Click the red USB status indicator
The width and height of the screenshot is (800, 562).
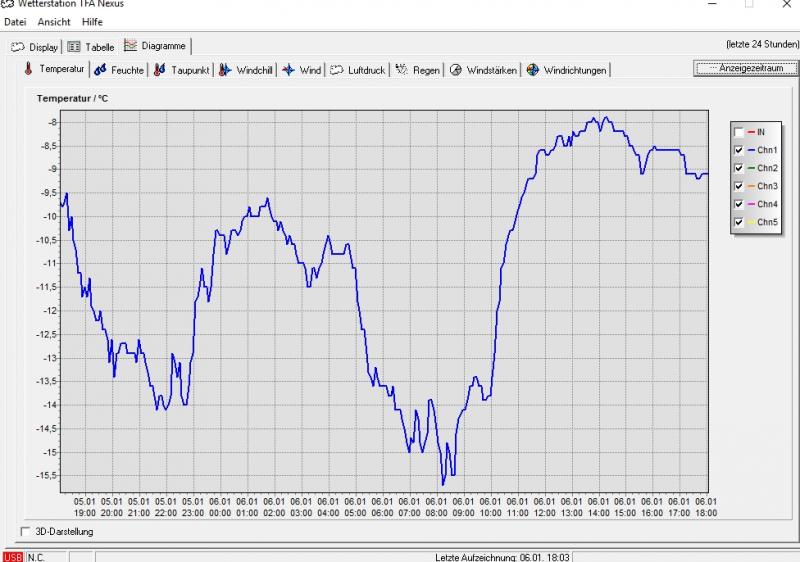pyautogui.click(x=12, y=556)
